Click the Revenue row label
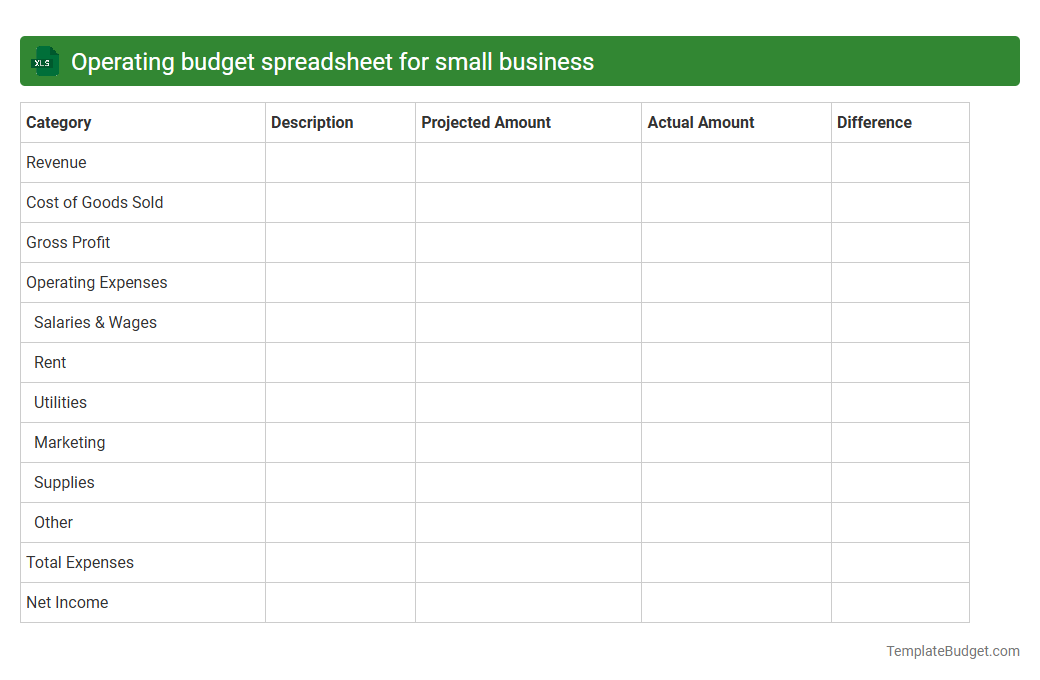This screenshot has width=1040, height=680. 56,162
